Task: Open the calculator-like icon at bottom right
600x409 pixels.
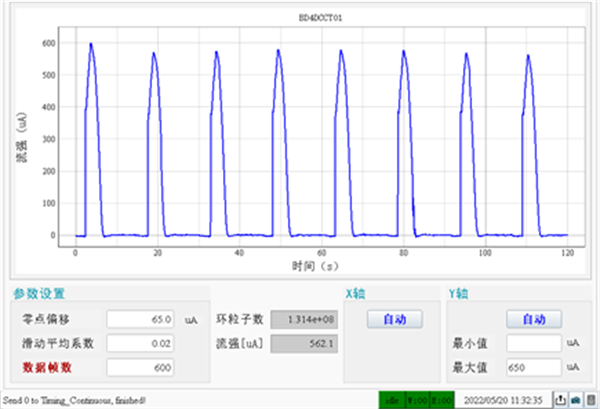Action: 591,400
